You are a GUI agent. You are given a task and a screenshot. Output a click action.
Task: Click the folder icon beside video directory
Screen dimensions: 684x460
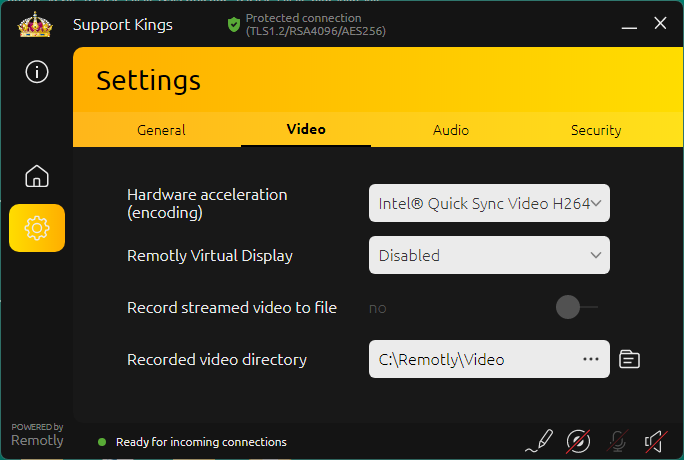pyautogui.click(x=629, y=359)
